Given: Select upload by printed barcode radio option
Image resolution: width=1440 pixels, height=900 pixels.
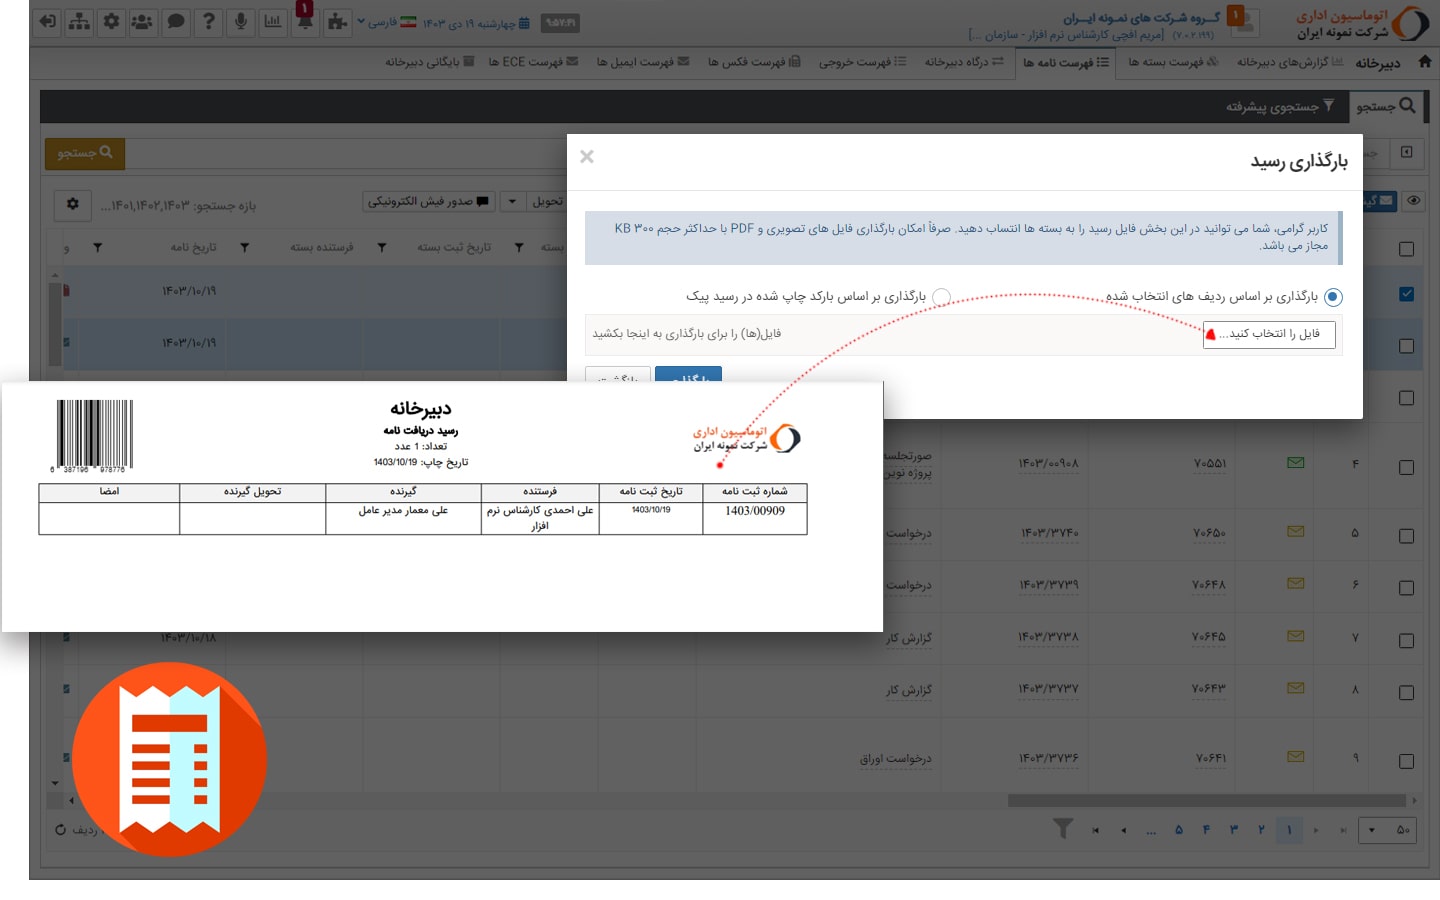Looking at the screenshot, I should (941, 297).
